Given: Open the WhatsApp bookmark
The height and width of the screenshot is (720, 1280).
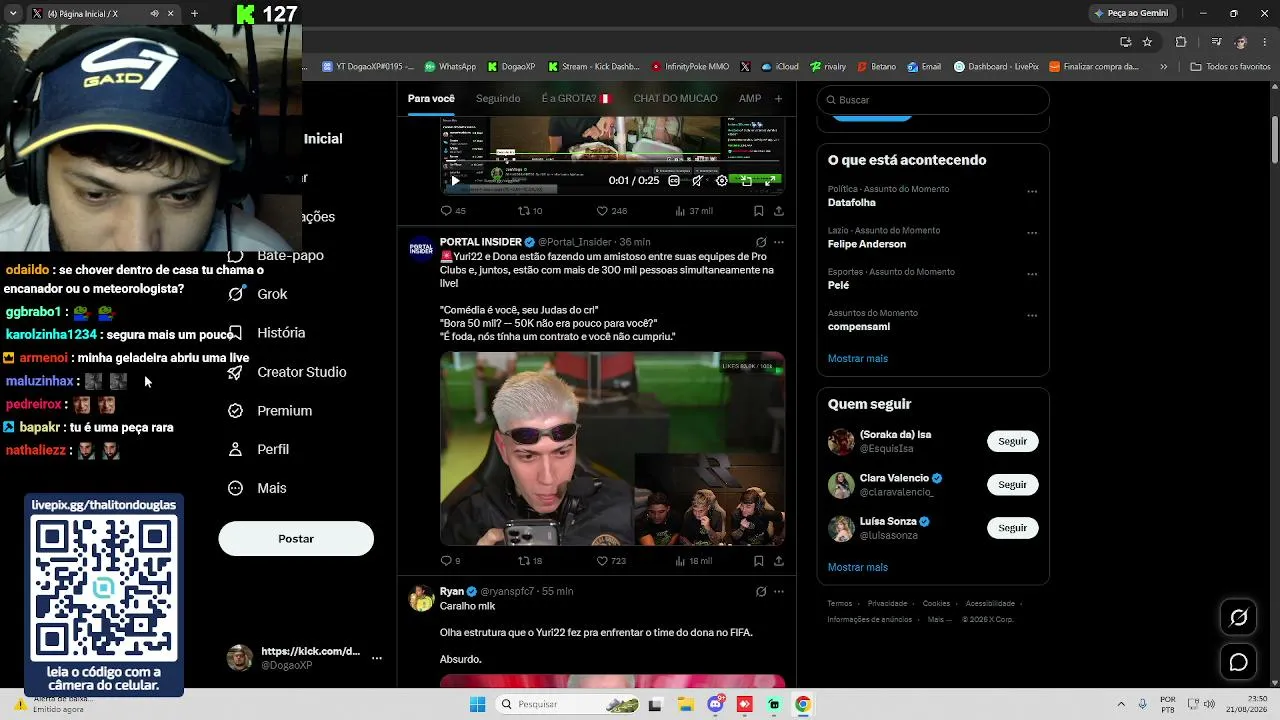Looking at the screenshot, I should pyautogui.click(x=450, y=67).
